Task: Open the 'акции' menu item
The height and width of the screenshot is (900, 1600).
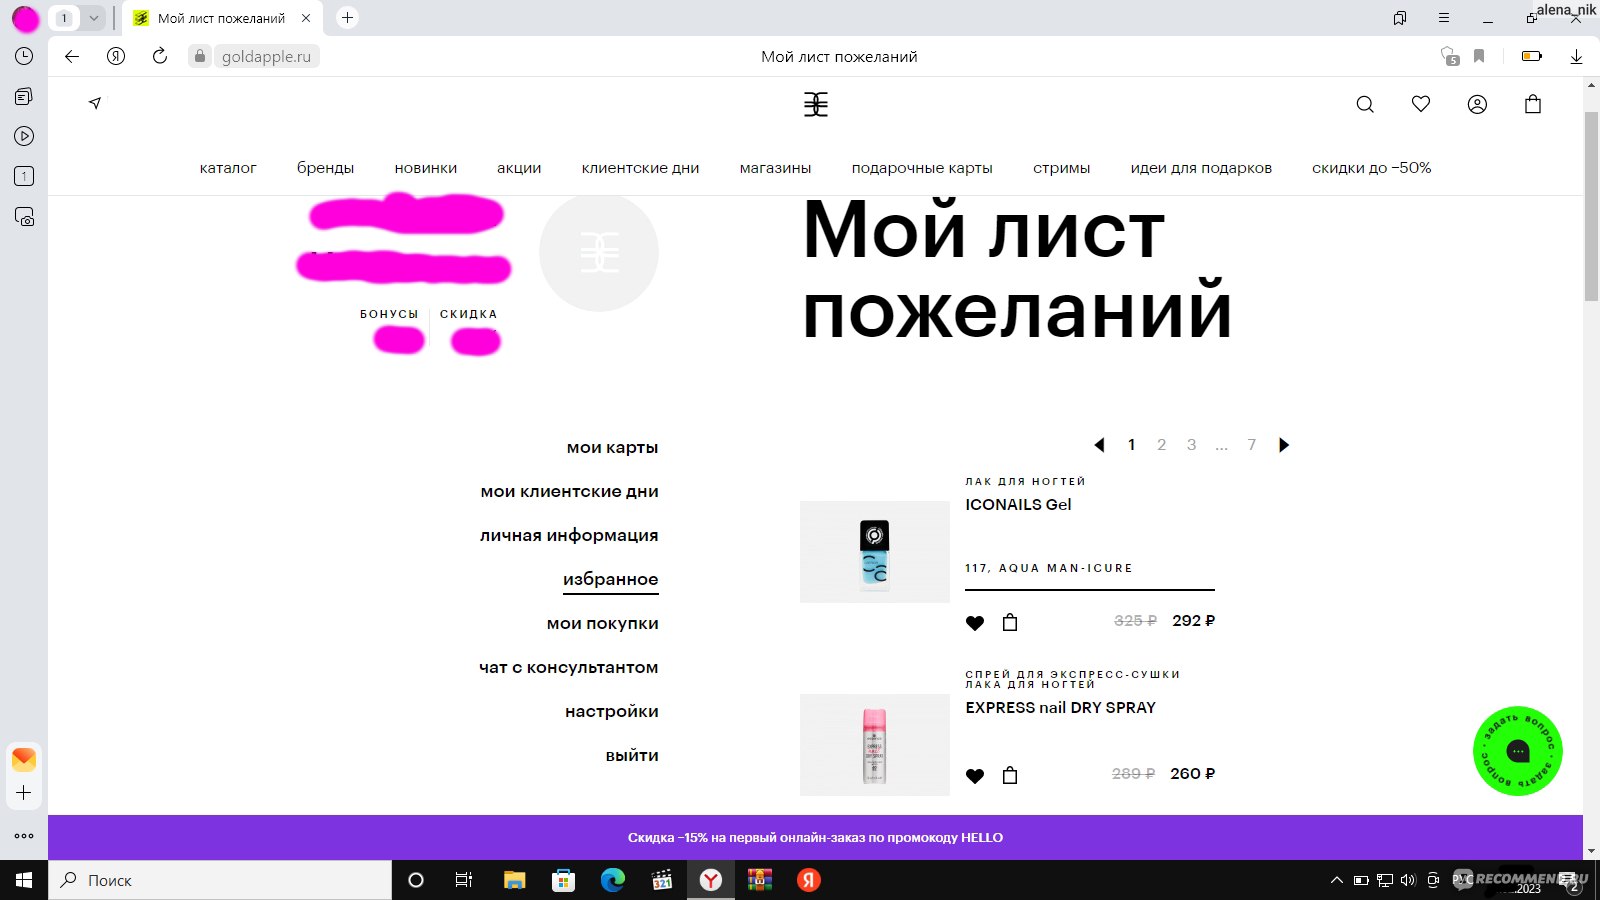Action: click(519, 168)
